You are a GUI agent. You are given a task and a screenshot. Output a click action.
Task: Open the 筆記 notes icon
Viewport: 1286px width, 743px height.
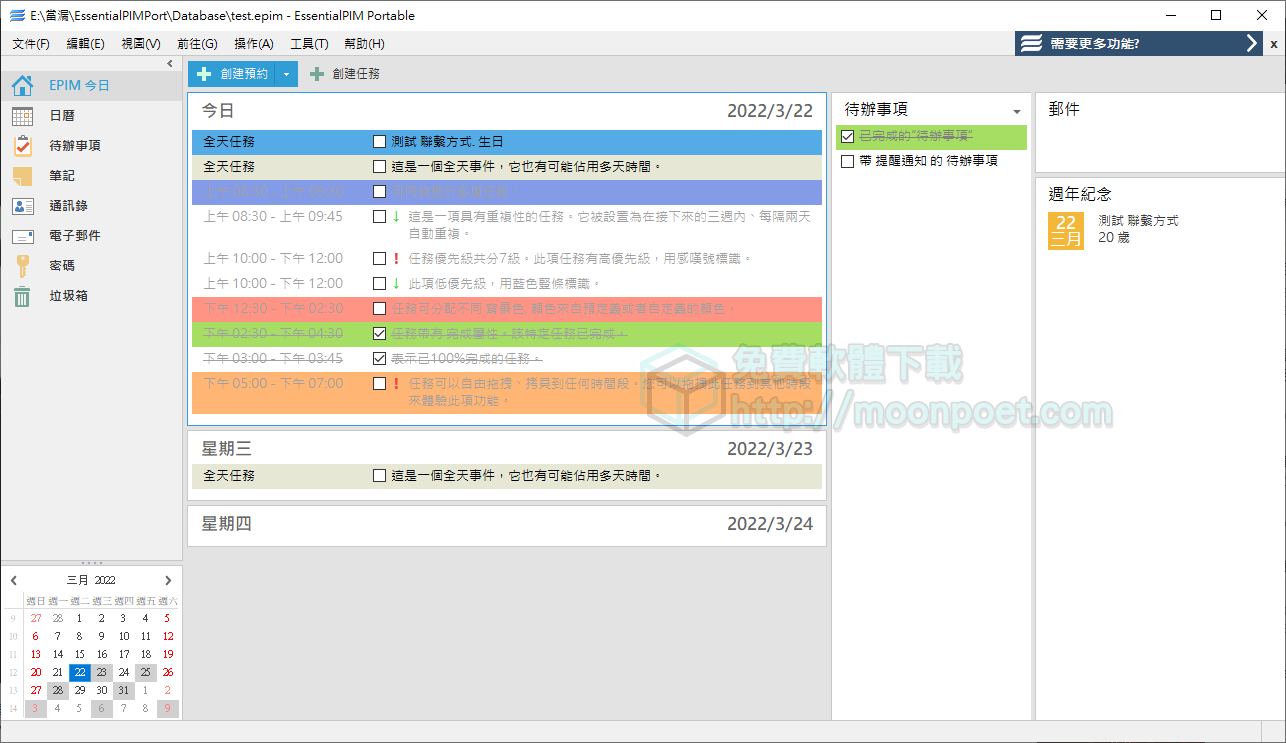(x=22, y=176)
